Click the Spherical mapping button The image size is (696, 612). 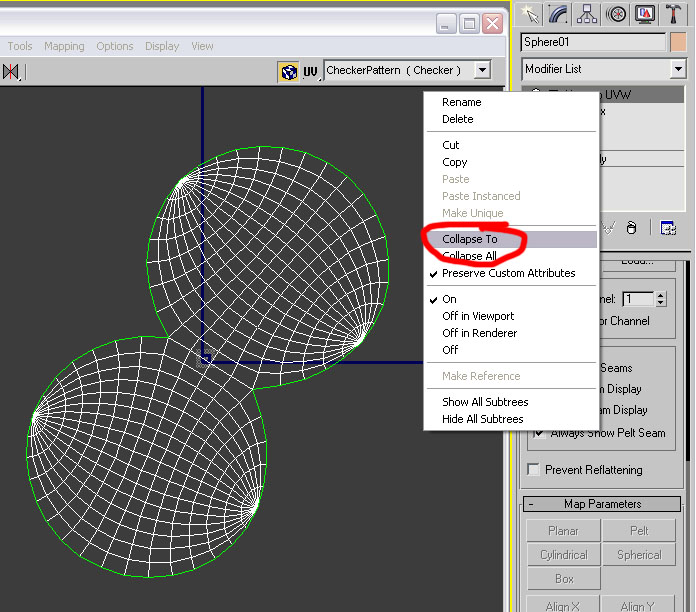click(639, 555)
